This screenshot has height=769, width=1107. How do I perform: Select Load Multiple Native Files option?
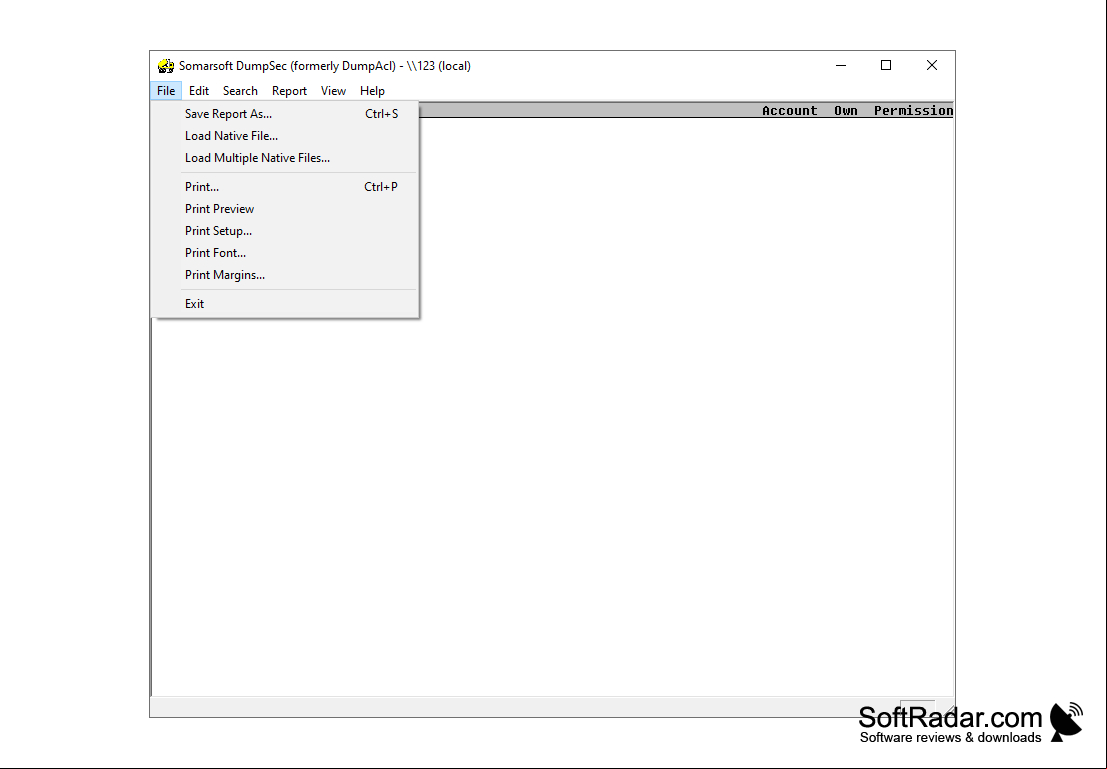pyautogui.click(x=285, y=157)
